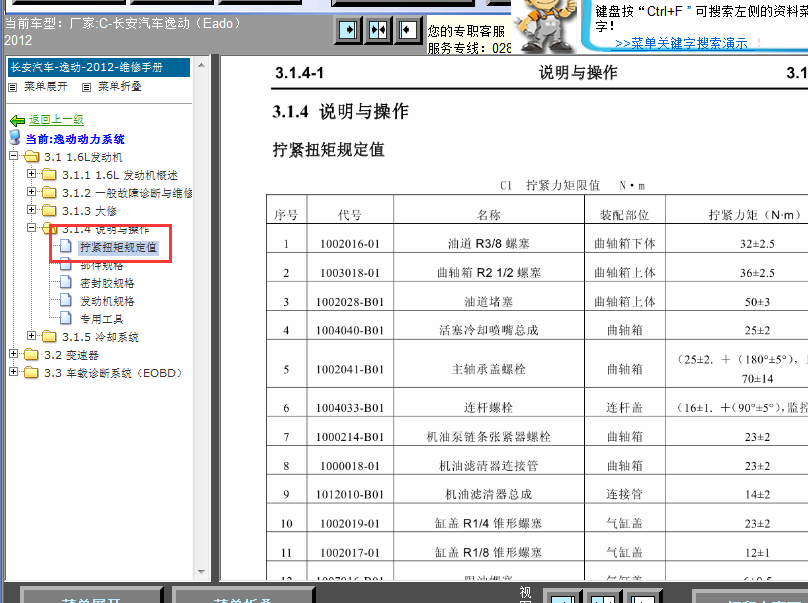808x603 pixels.
Task: Click torque value 32±2.5
Action: click(x=757, y=244)
